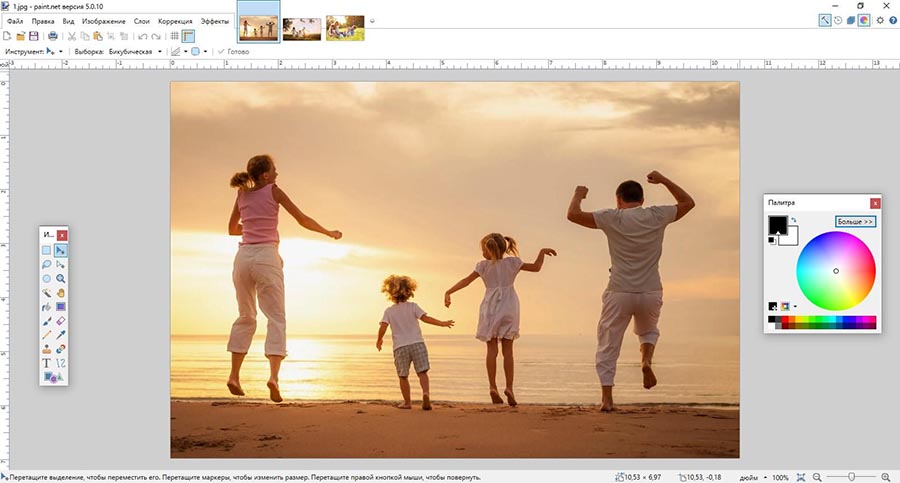Select the Lasso Select tool
The width and height of the screenshot is (900, 483).
[46, 264]
